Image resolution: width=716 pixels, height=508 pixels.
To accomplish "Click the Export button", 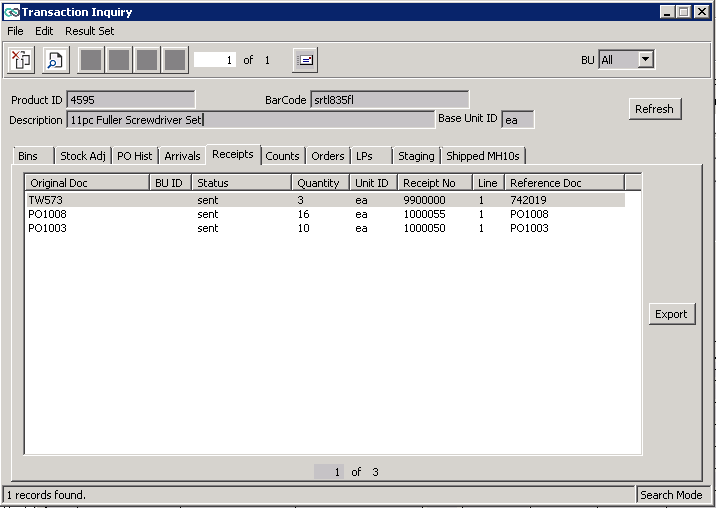I will 671,314.
